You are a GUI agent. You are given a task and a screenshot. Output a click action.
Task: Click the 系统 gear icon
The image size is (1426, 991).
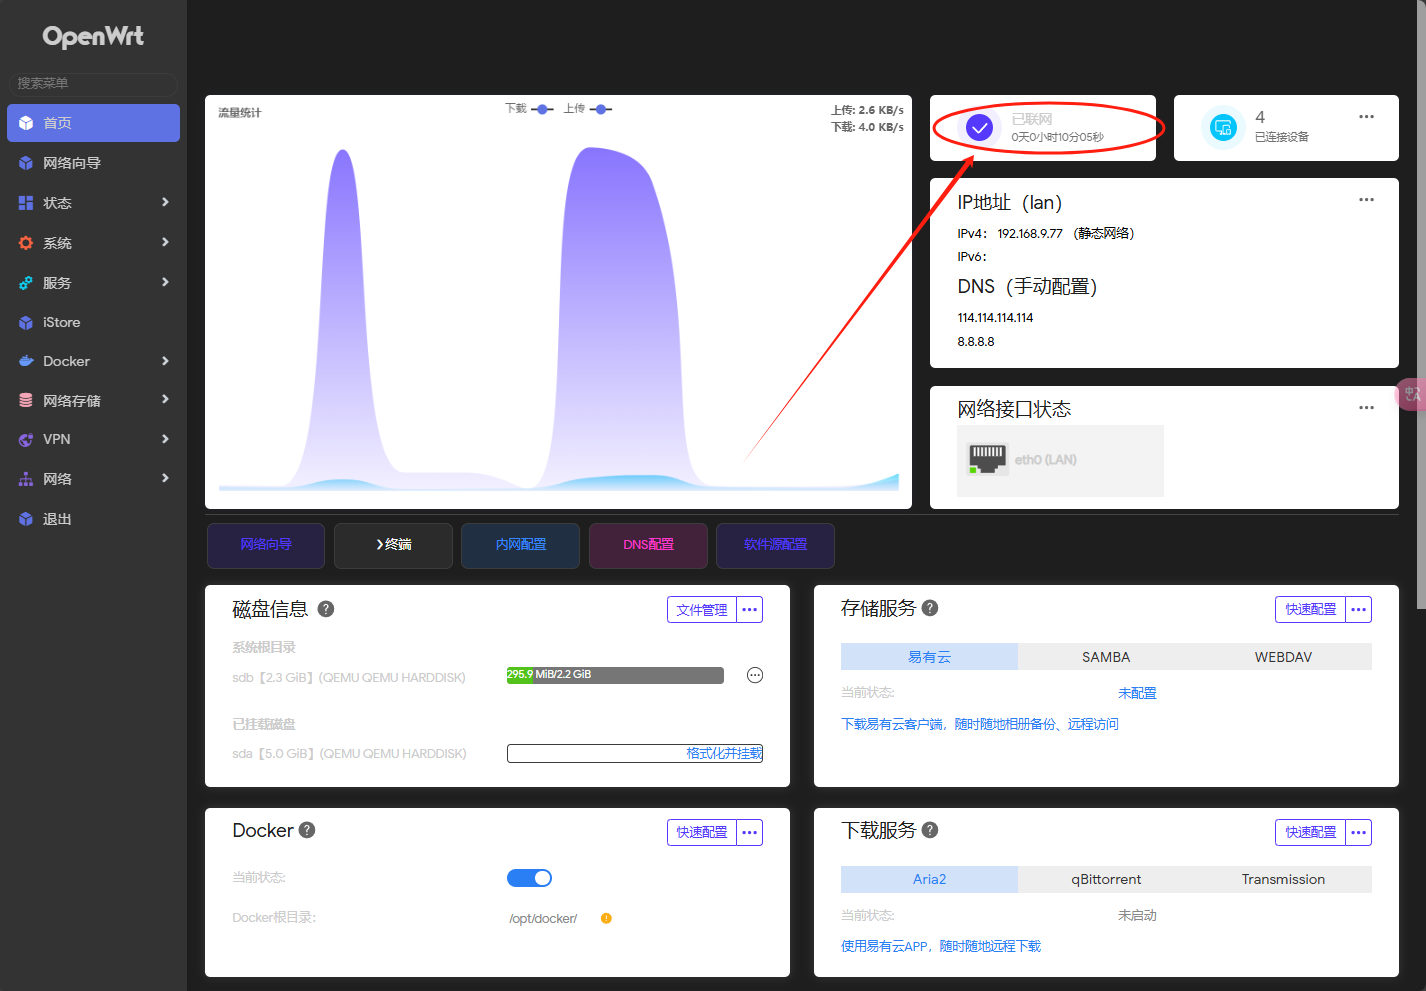coord(26,243)
